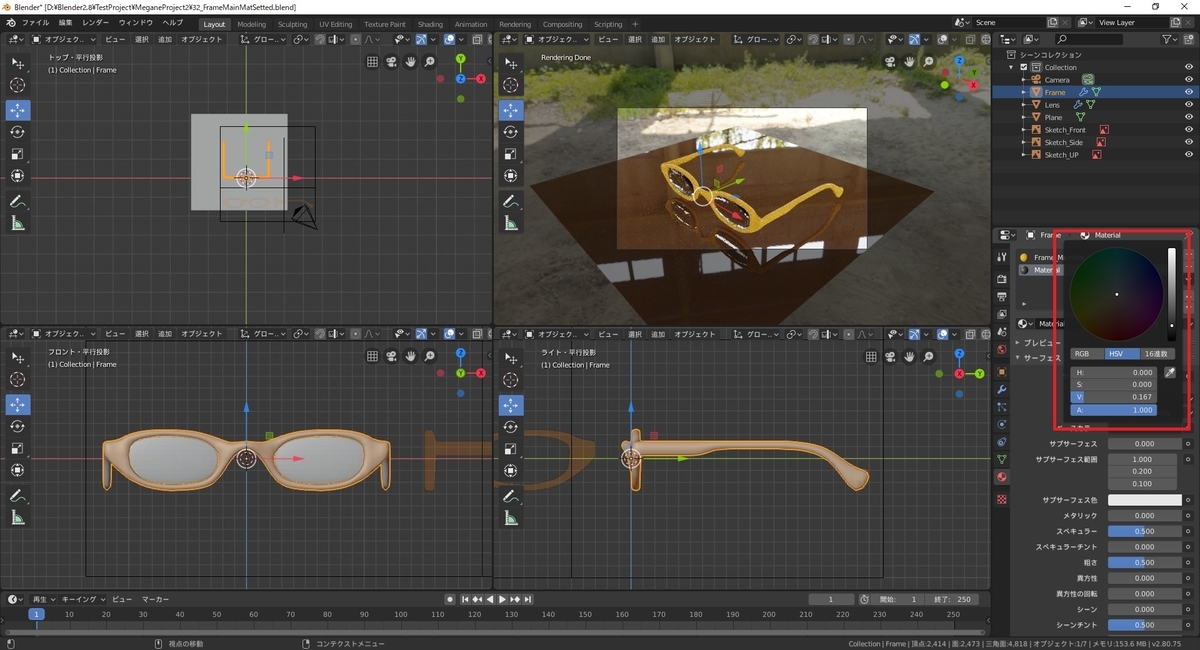Click the eyedropper in the color picker
1200x650 pixels.
click(1171, 372)
